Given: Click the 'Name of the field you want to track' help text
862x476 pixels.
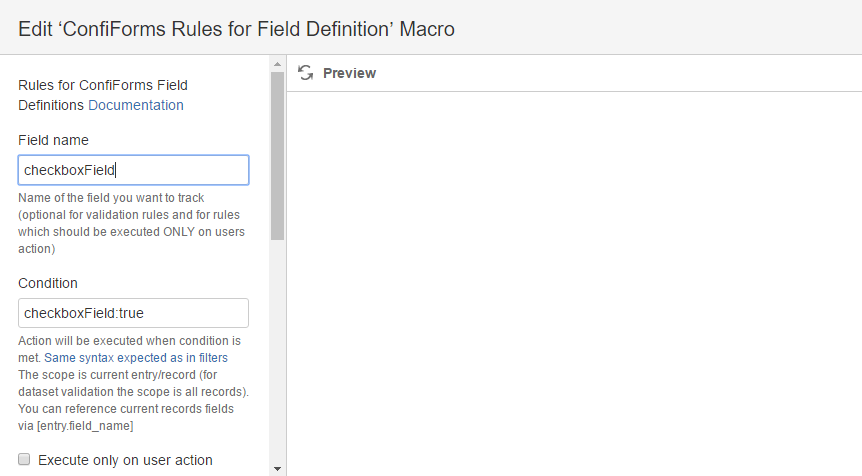Looking at the screenshot, I should point(111,198).
